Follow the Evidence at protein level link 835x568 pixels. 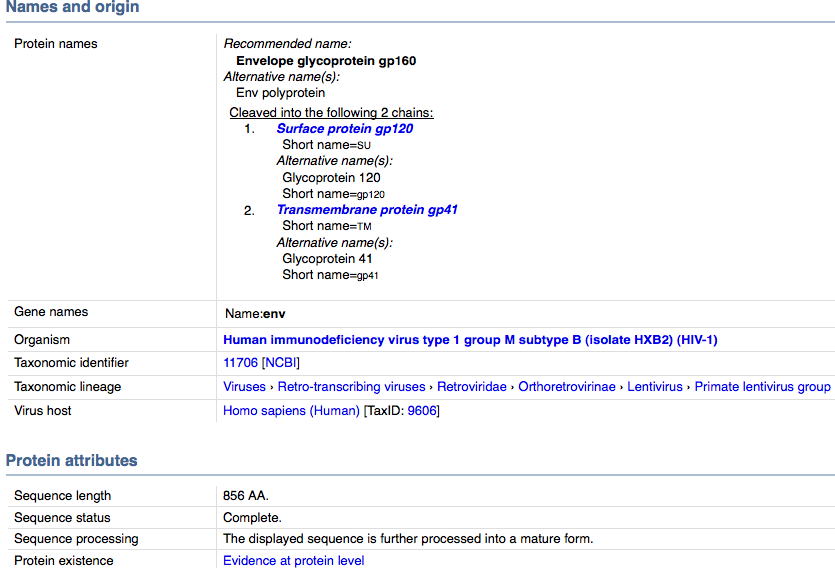click(x=293, y=561)
